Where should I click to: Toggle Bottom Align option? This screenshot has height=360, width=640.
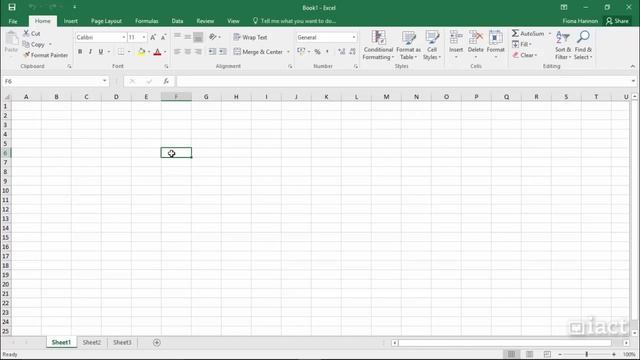[198, 37]
